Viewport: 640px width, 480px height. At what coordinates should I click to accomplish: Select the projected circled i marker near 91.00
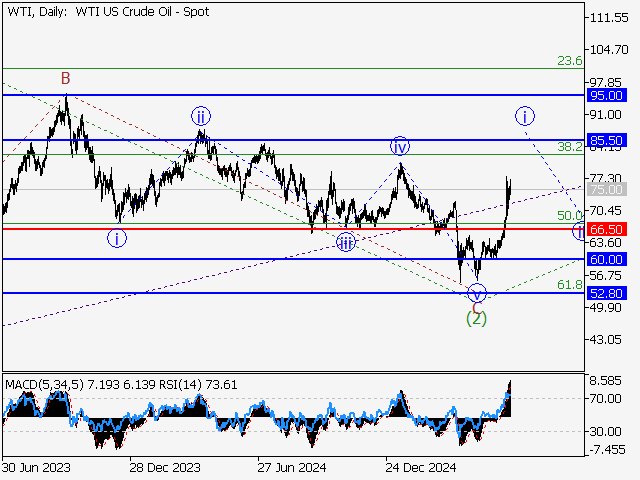pos(525,116)
